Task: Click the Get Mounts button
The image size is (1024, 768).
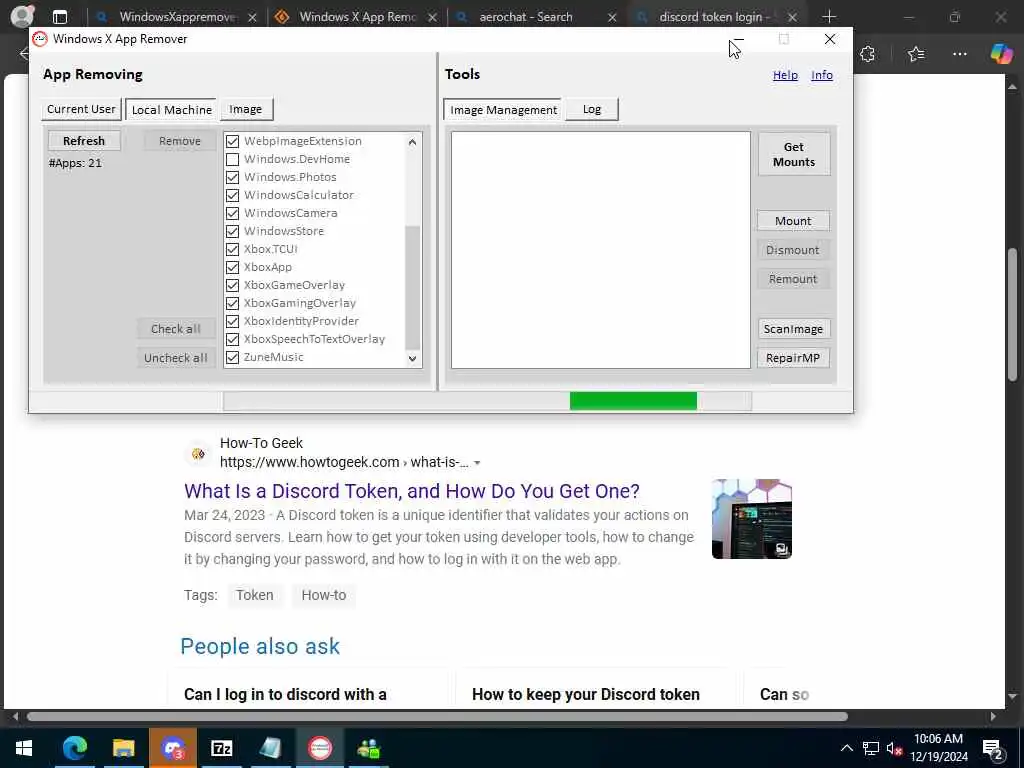Action: coord(793,154)
